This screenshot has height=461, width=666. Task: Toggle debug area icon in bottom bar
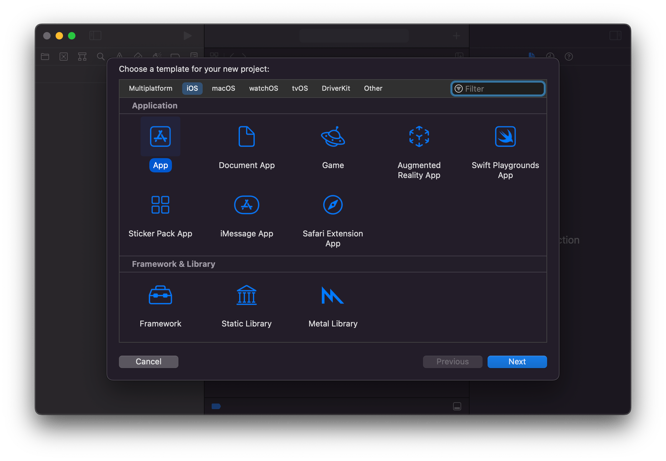[x=457, y=406]
